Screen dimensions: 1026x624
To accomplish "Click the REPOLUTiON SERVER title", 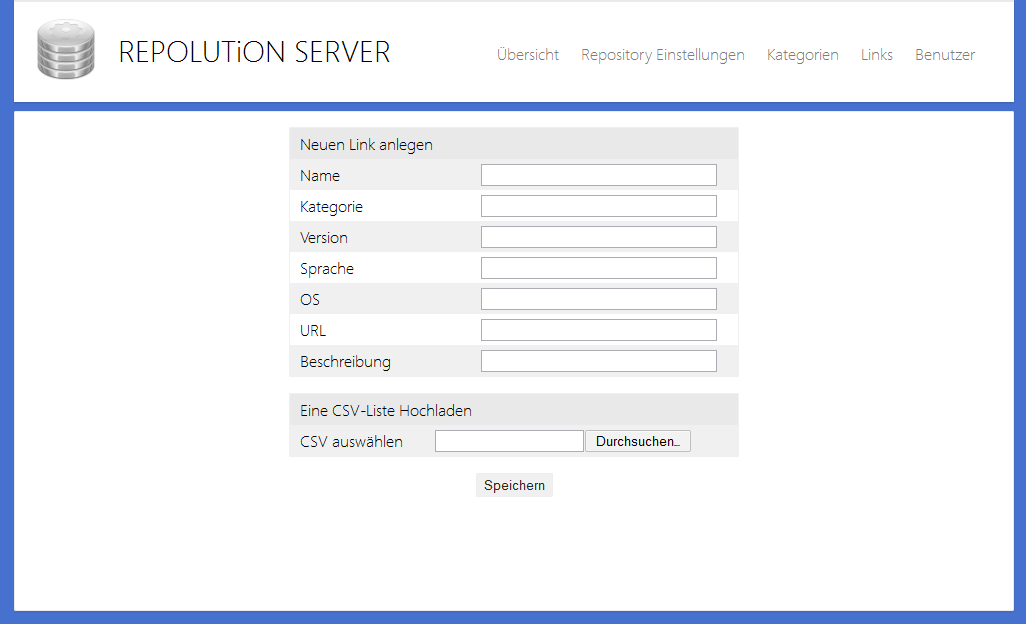I will coord(254,52).
